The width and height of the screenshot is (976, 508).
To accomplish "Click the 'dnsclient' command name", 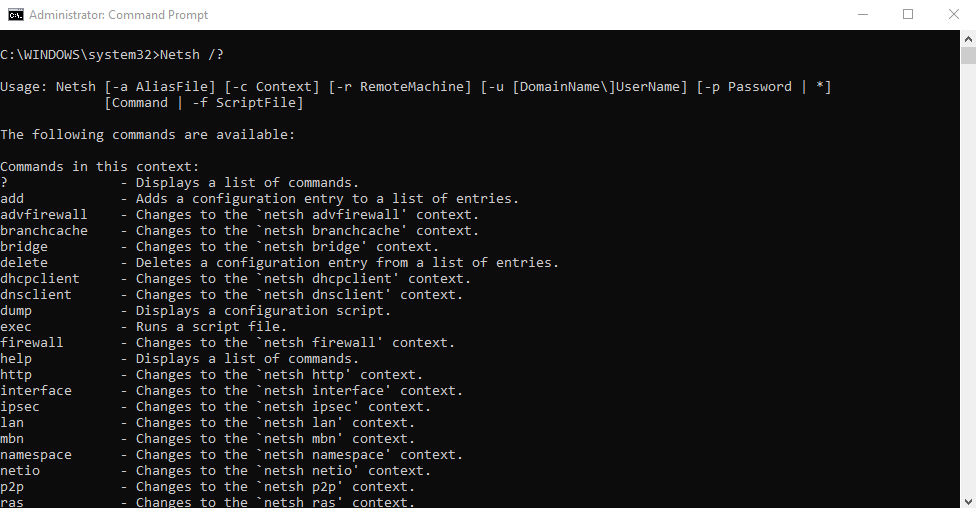I will tap(36, 294).
